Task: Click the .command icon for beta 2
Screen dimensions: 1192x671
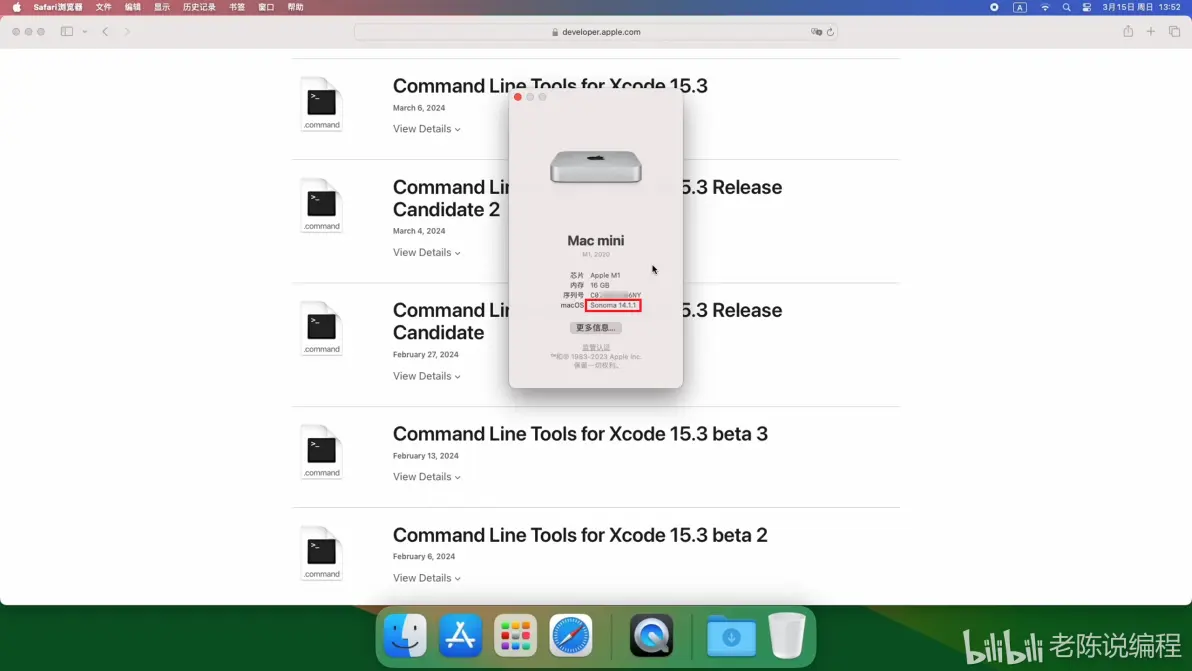Action: [322, 553]
